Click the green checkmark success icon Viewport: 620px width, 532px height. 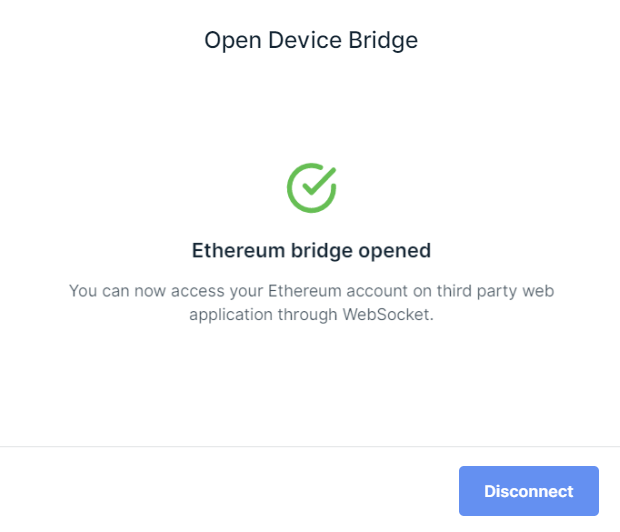pos(311,187)
